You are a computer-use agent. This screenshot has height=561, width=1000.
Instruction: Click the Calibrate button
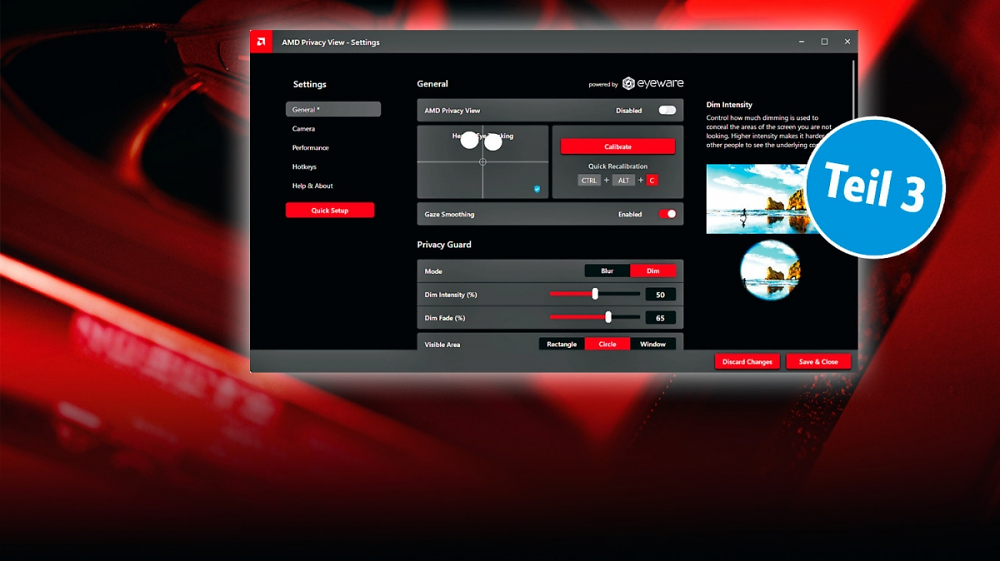click(x=617, y=147)
